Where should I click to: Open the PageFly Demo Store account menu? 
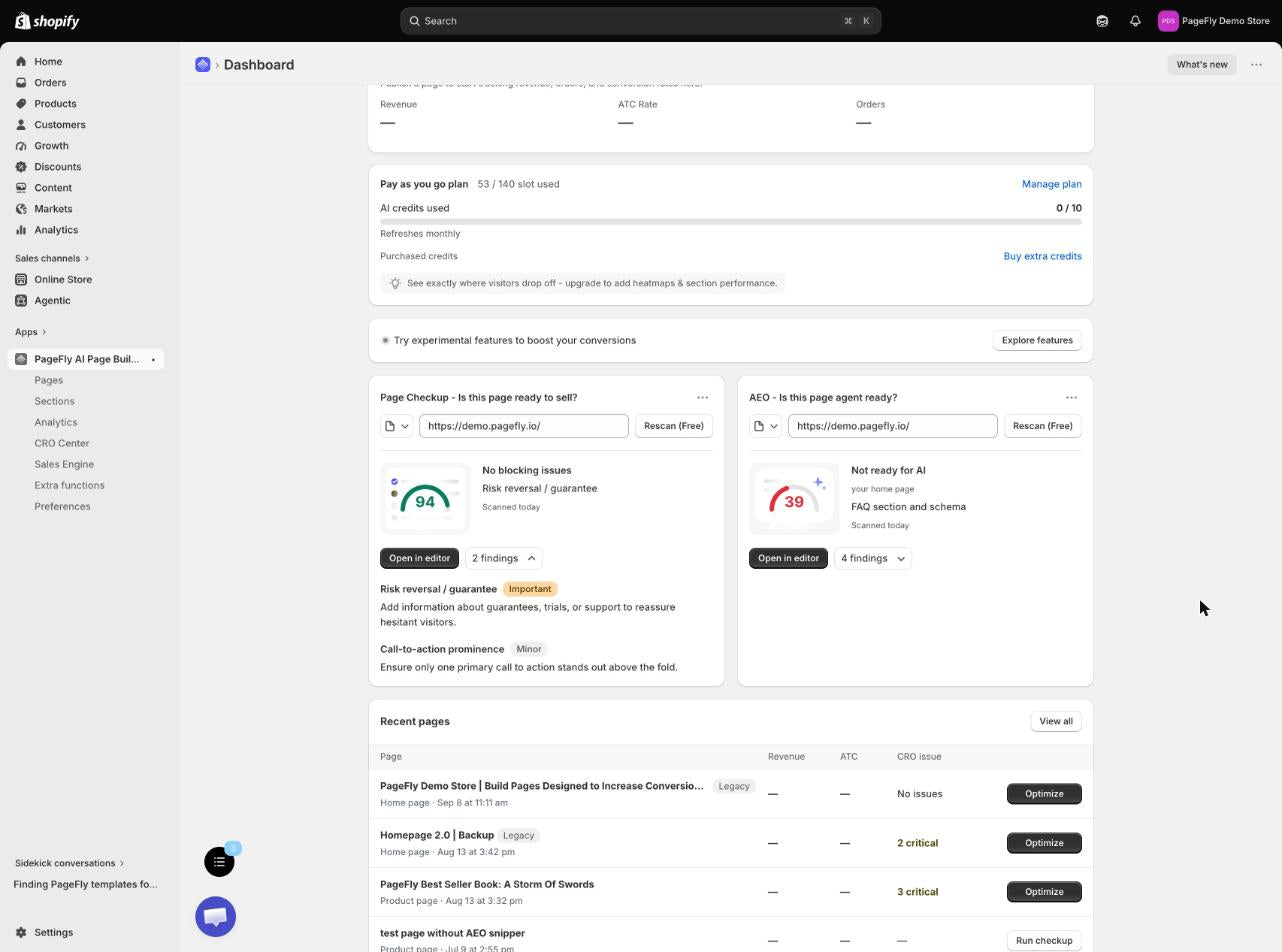click(x=1214, y=21)
